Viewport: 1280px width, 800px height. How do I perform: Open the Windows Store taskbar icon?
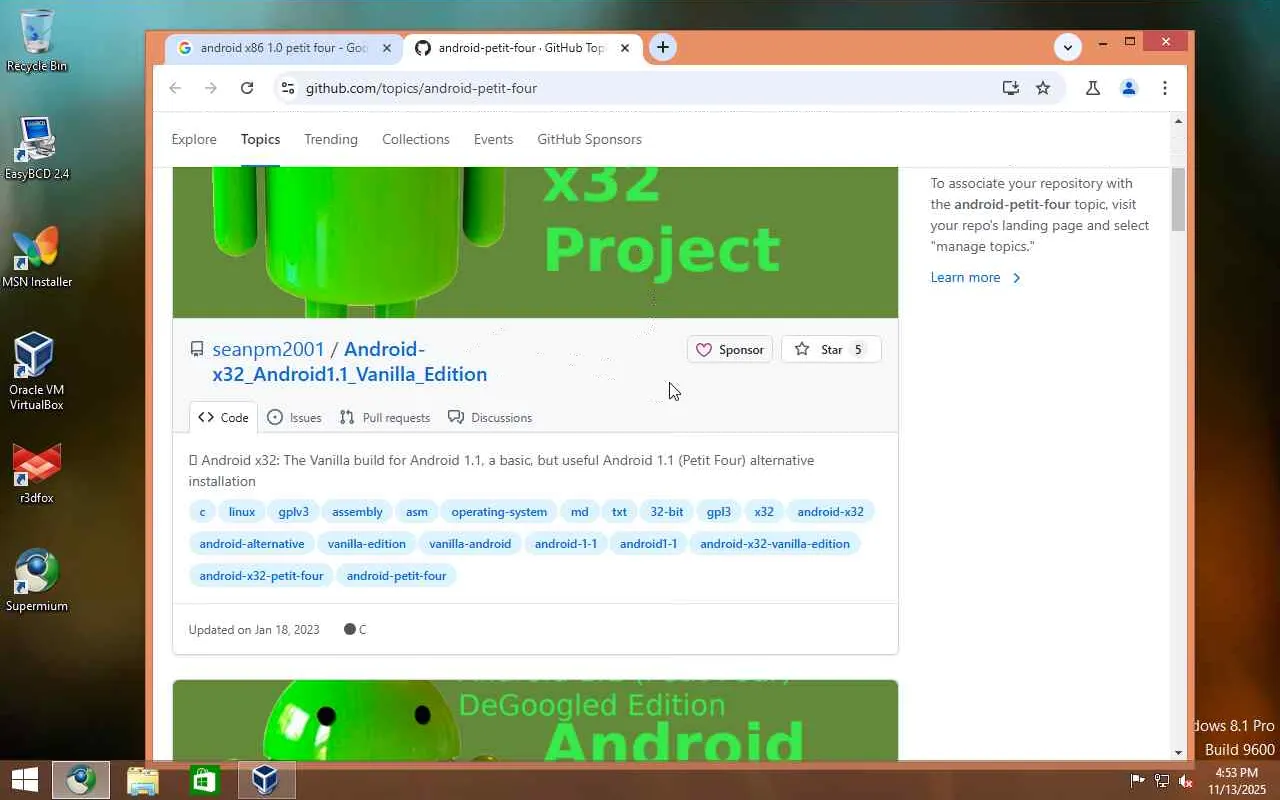point(204,780)
